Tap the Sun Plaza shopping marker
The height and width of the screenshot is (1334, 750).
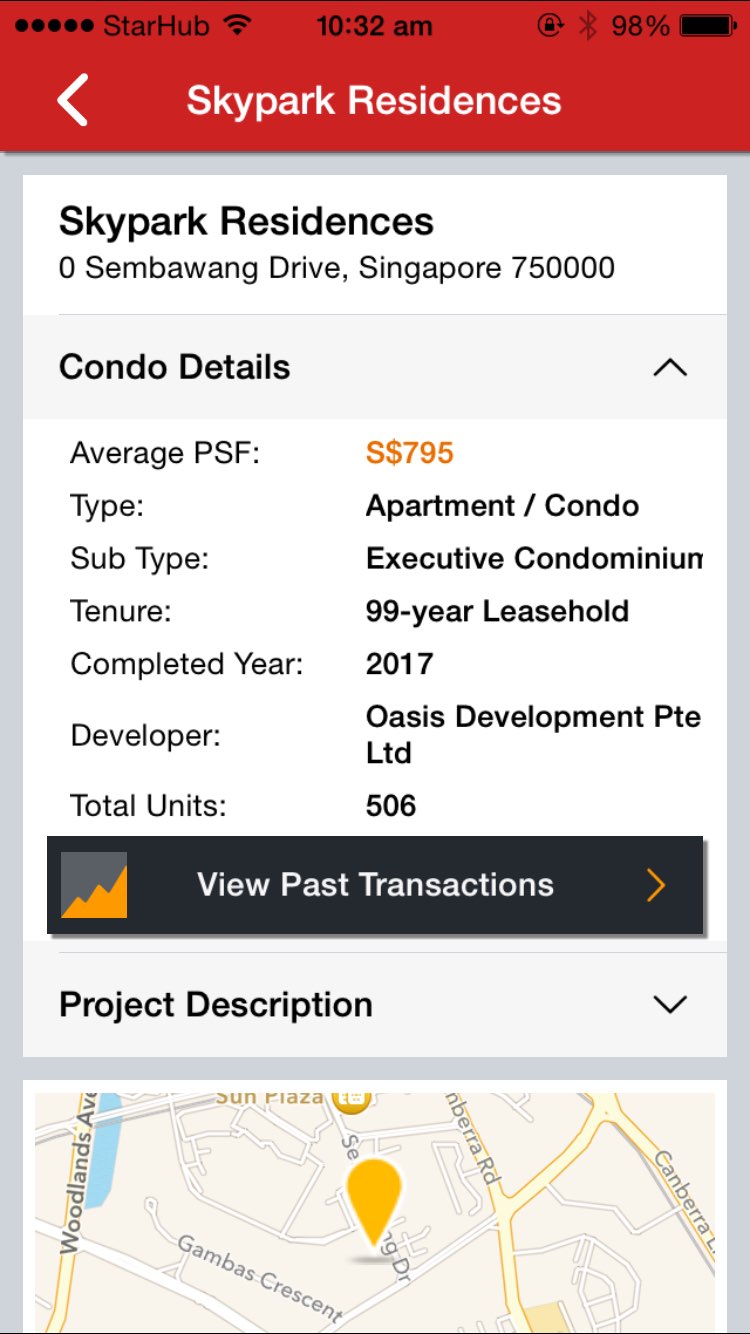pyautogui.click(x=350, y=1099)
